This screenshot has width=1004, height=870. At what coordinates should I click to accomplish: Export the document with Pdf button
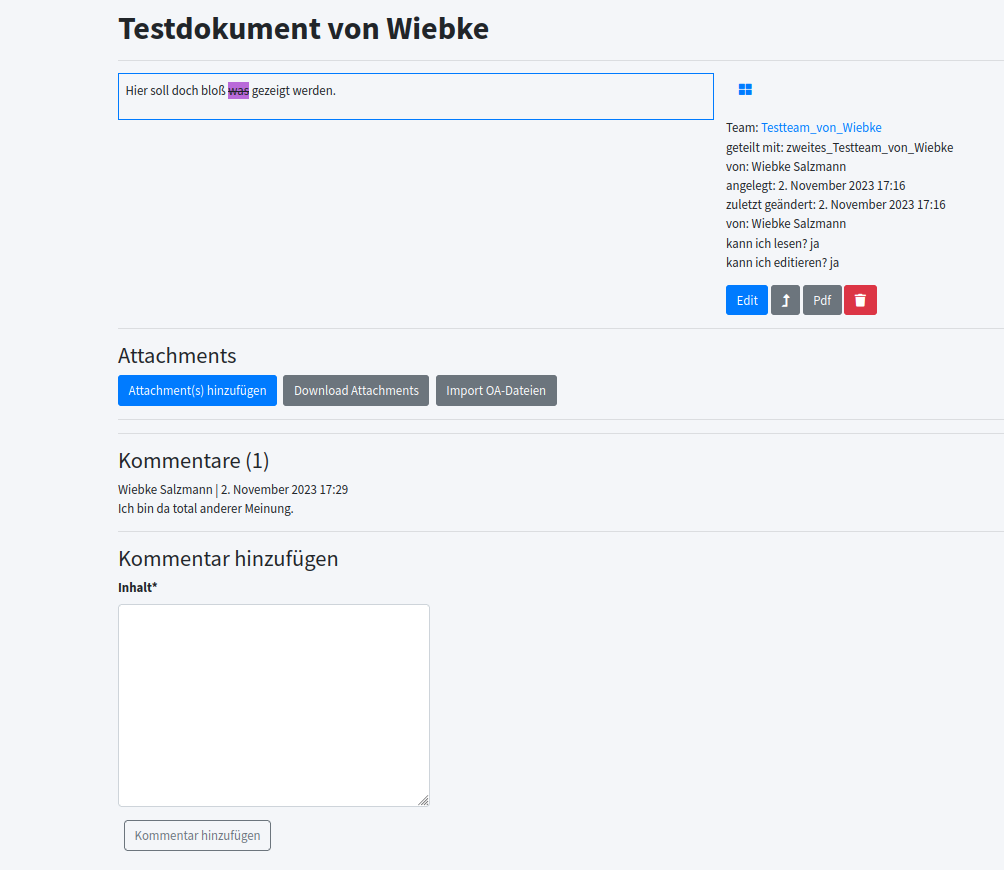(x=822, y=300)
